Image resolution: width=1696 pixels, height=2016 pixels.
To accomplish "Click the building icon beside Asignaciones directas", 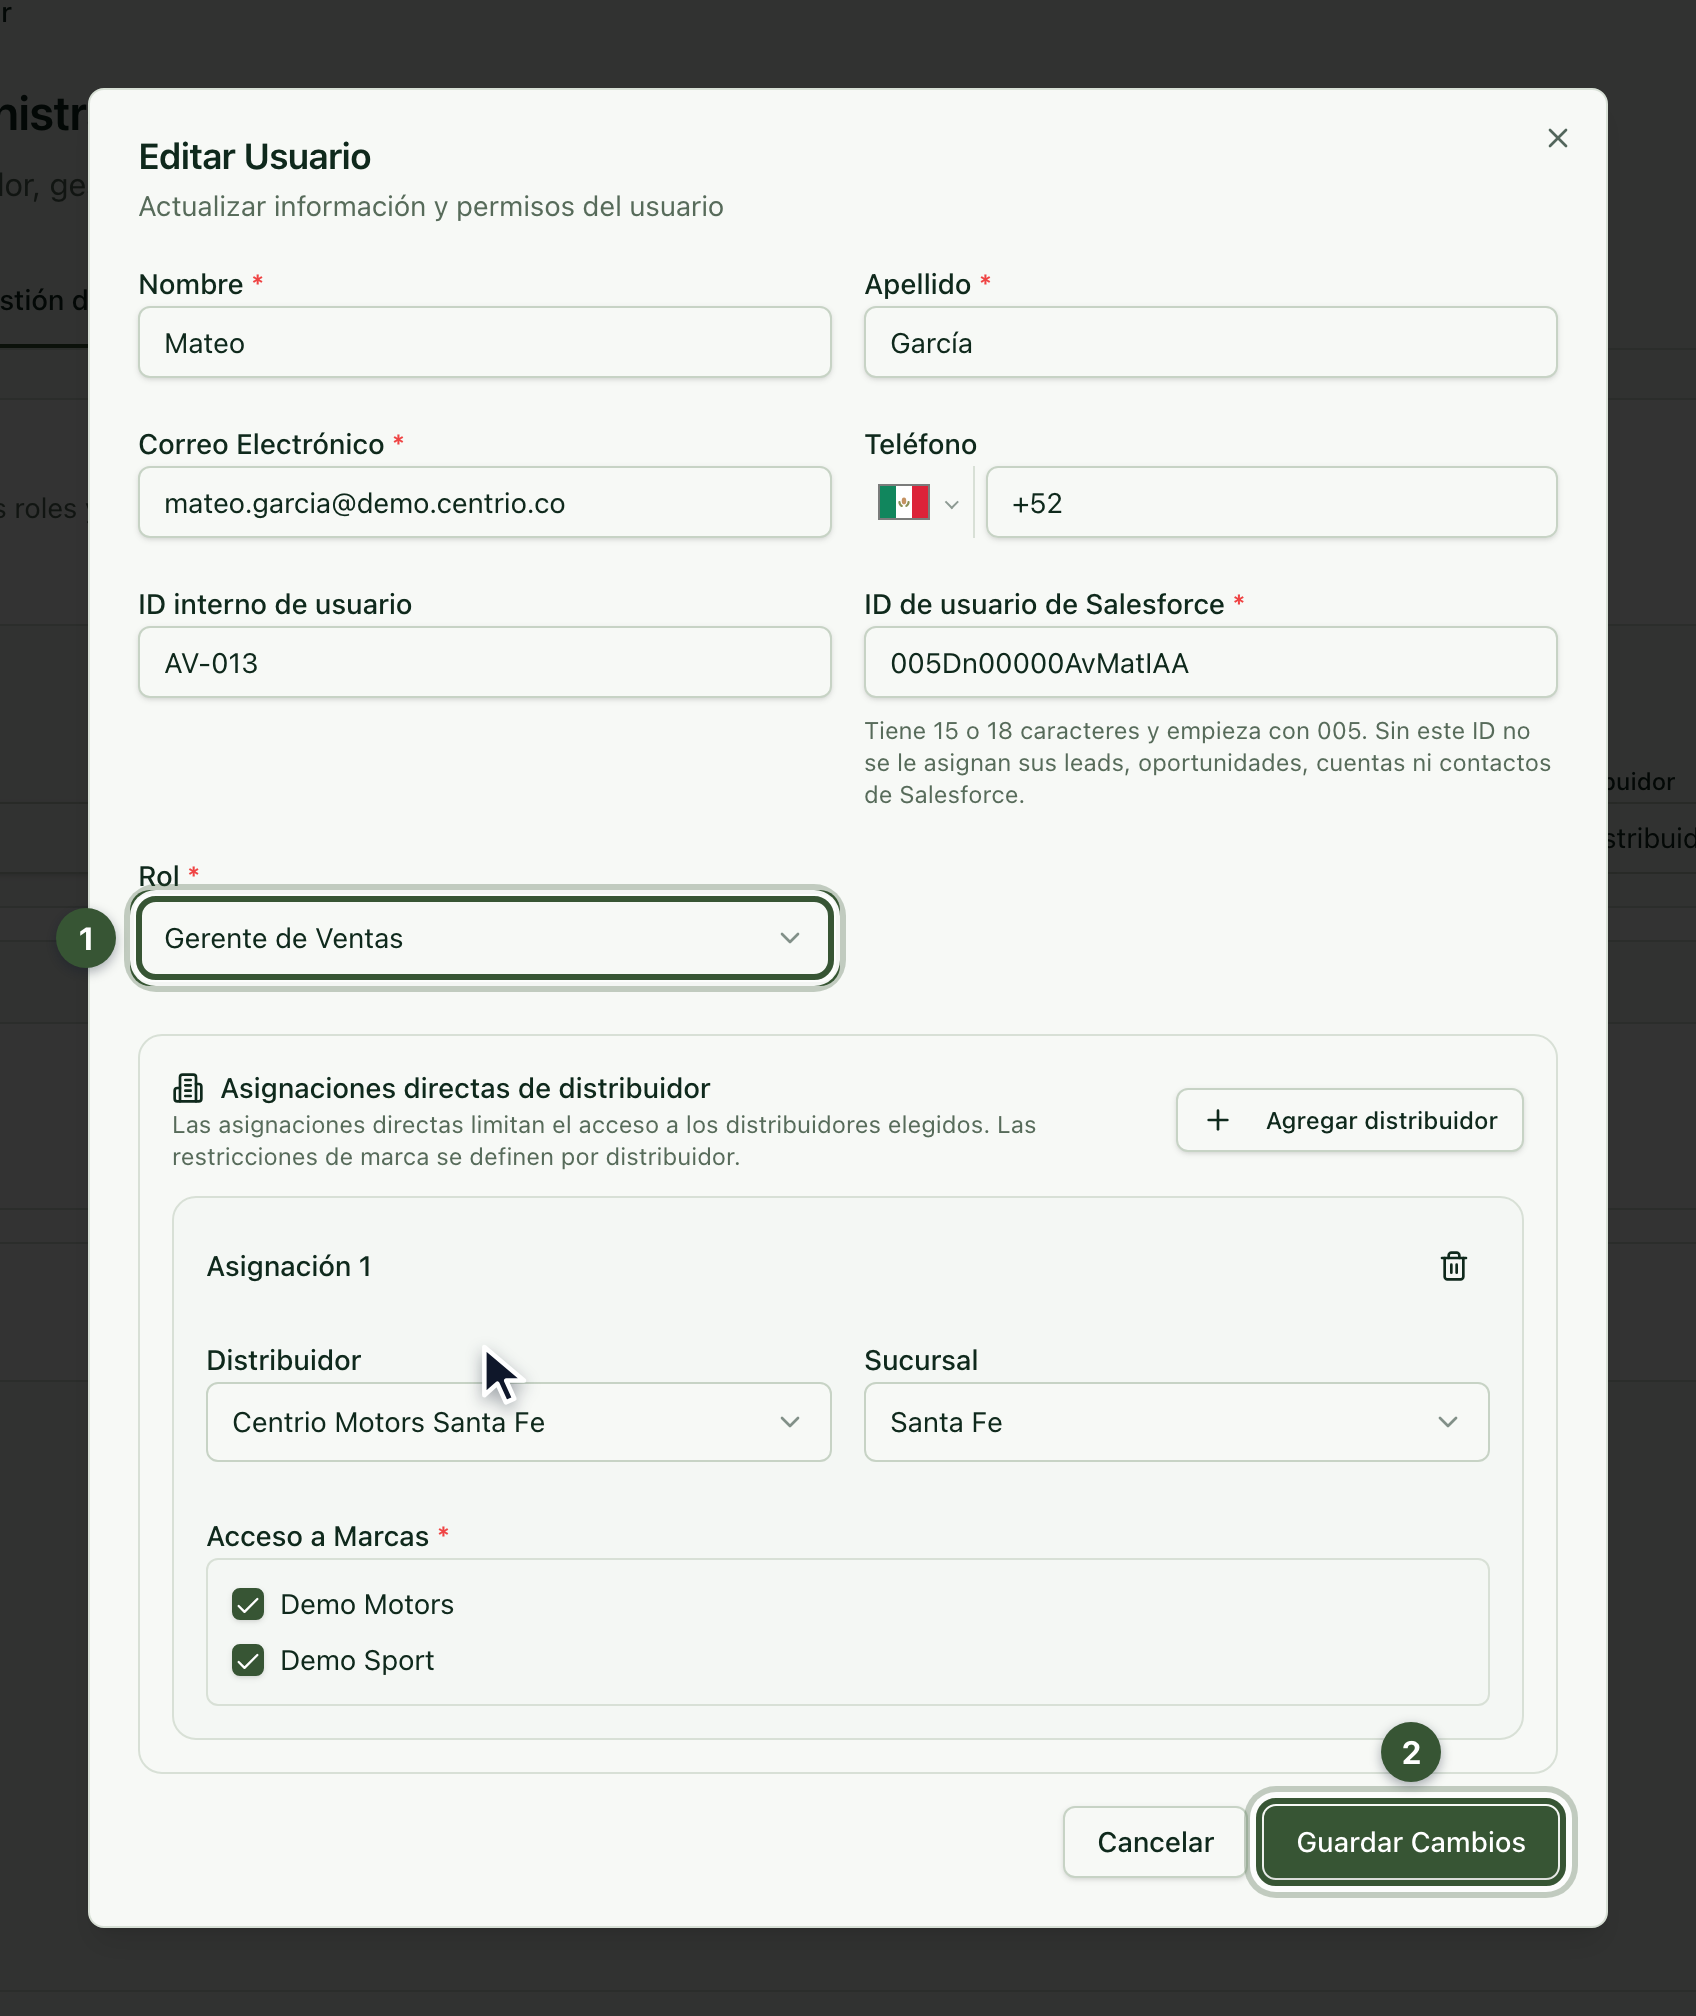I will [188, 1088].
